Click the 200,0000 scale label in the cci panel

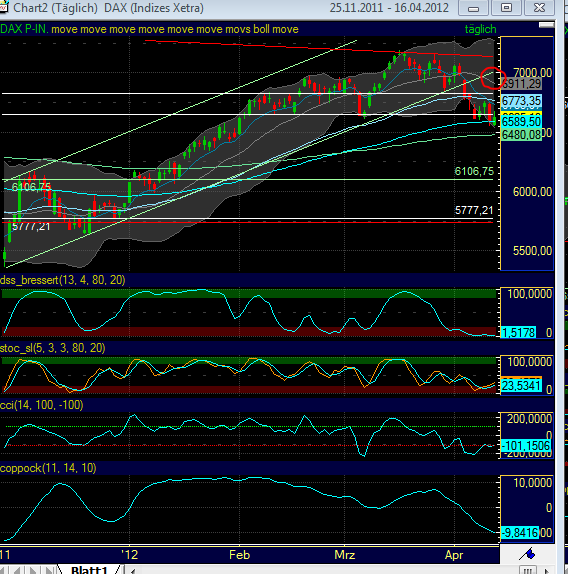point(529,419)
